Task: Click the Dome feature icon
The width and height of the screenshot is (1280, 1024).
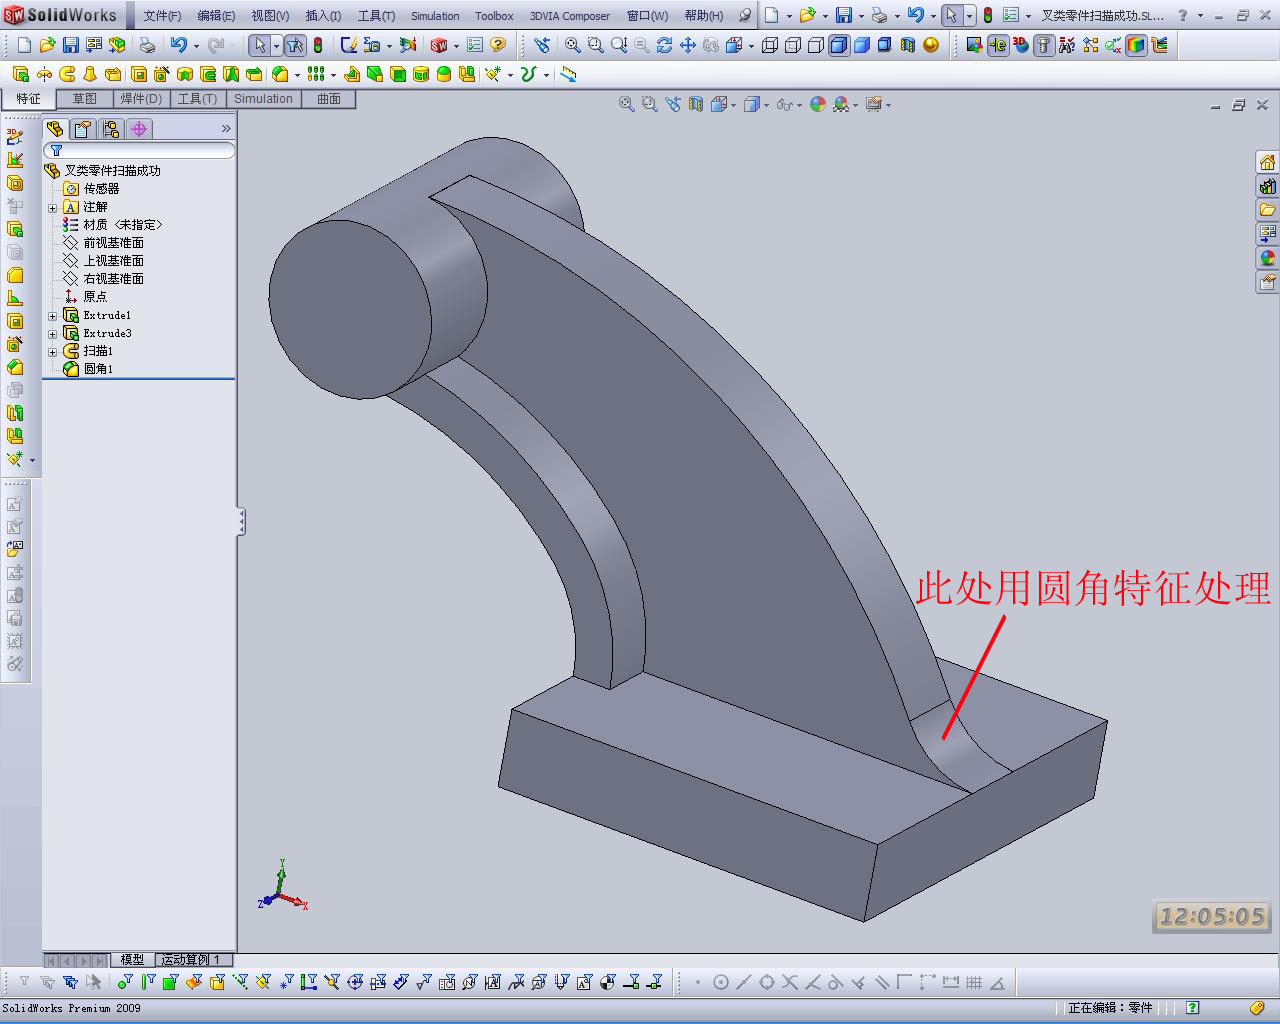Action: click(x=444, y=74)
